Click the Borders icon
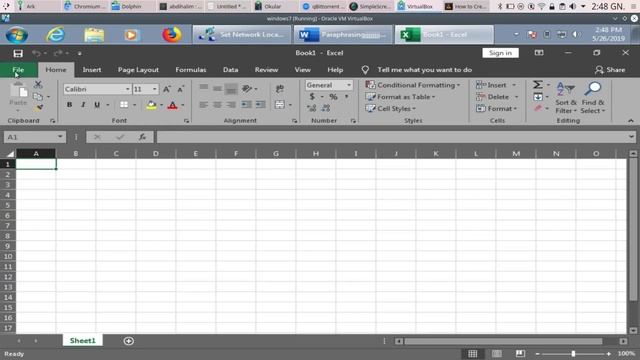 pos(124,105)
